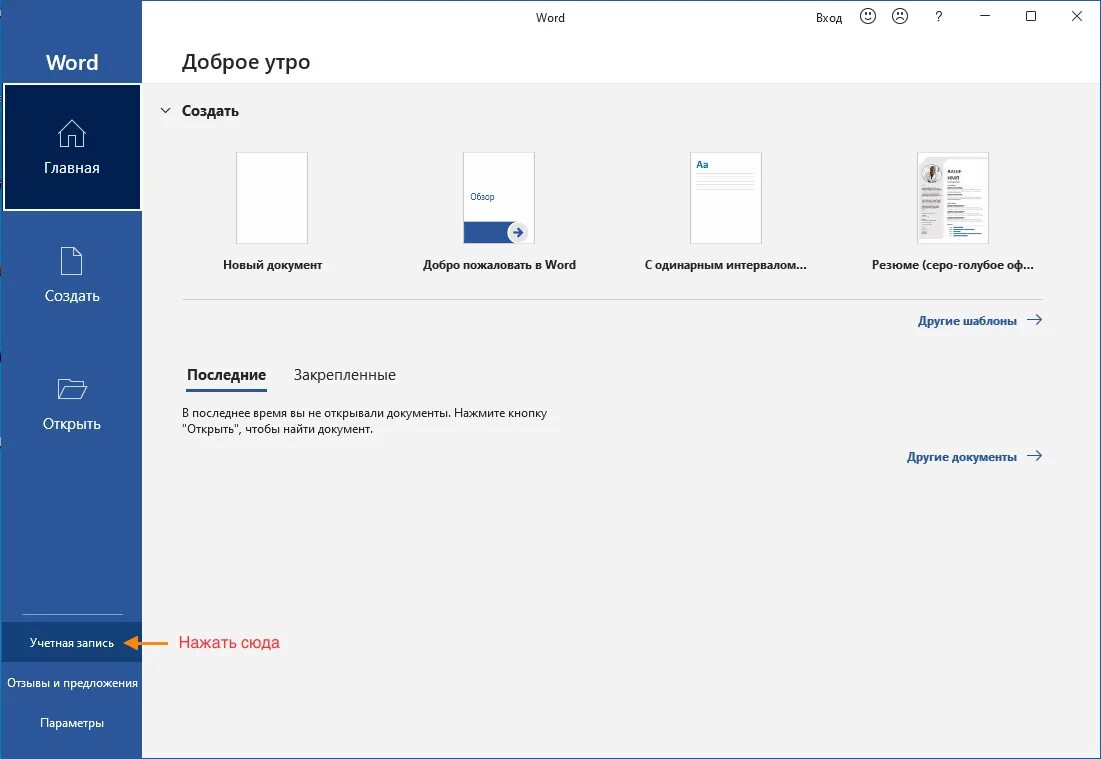This screenshot has width=1101, height=759.
Task: Open the Создать new document section in sidebar
Action: coord(72,275)
